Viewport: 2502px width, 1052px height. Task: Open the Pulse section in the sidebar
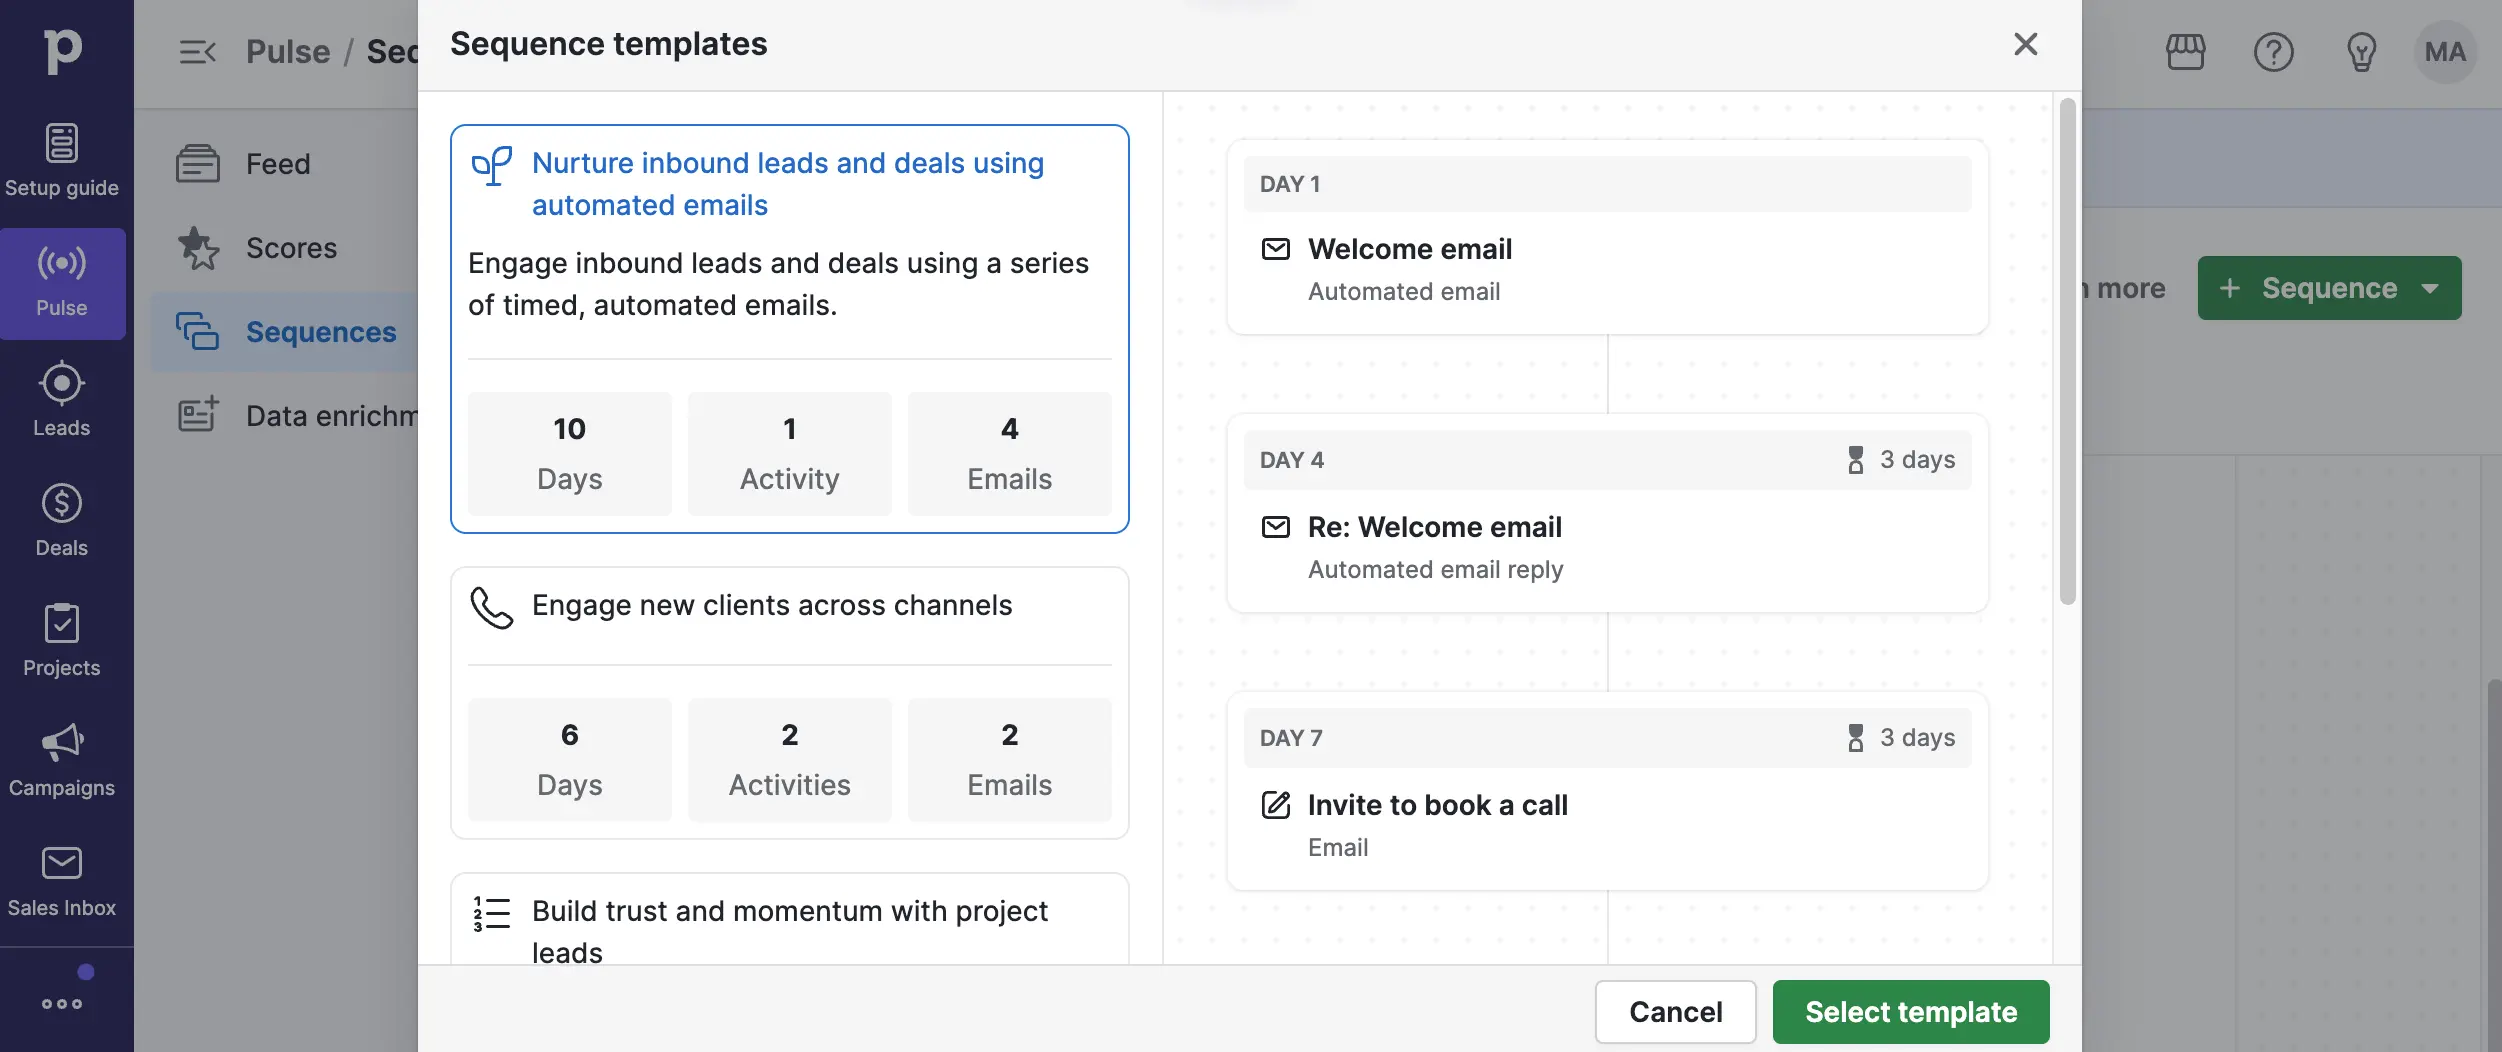coord(62,282)
